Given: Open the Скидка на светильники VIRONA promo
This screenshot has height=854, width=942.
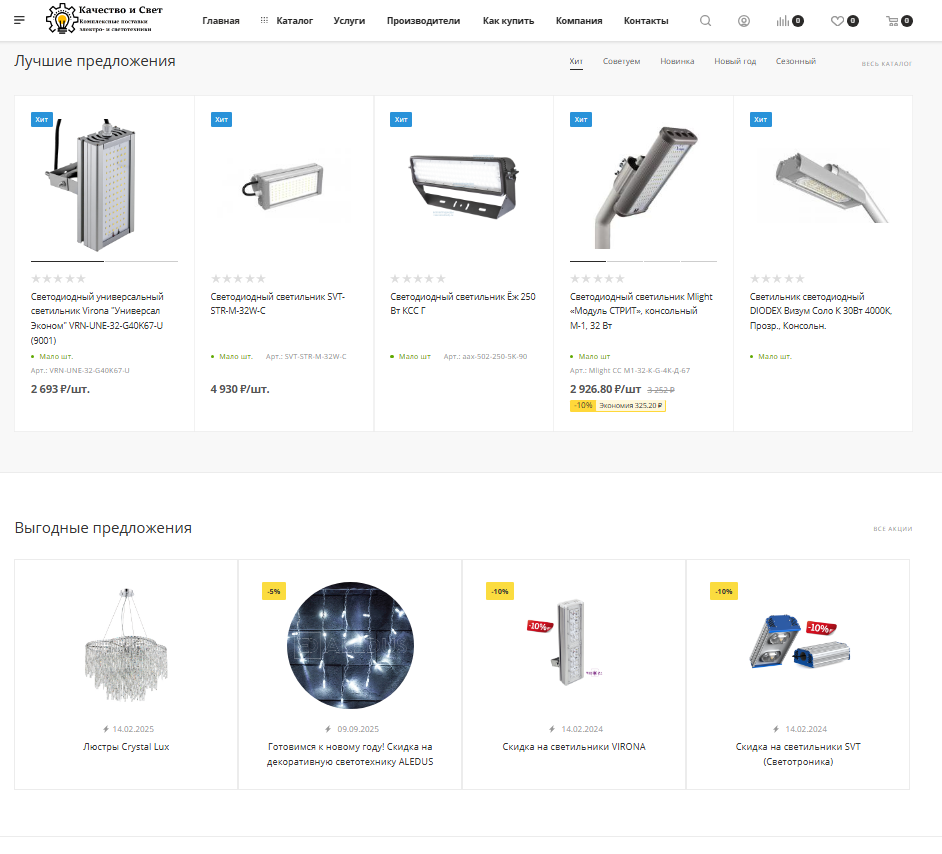Looking at the screenshot, I should click(x=574, y=747).
